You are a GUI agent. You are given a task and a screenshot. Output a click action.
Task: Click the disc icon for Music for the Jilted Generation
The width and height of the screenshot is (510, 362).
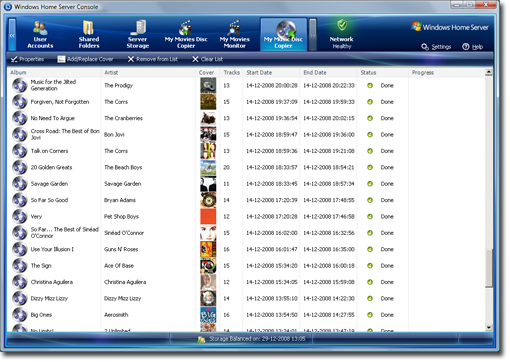click(20, 85)
